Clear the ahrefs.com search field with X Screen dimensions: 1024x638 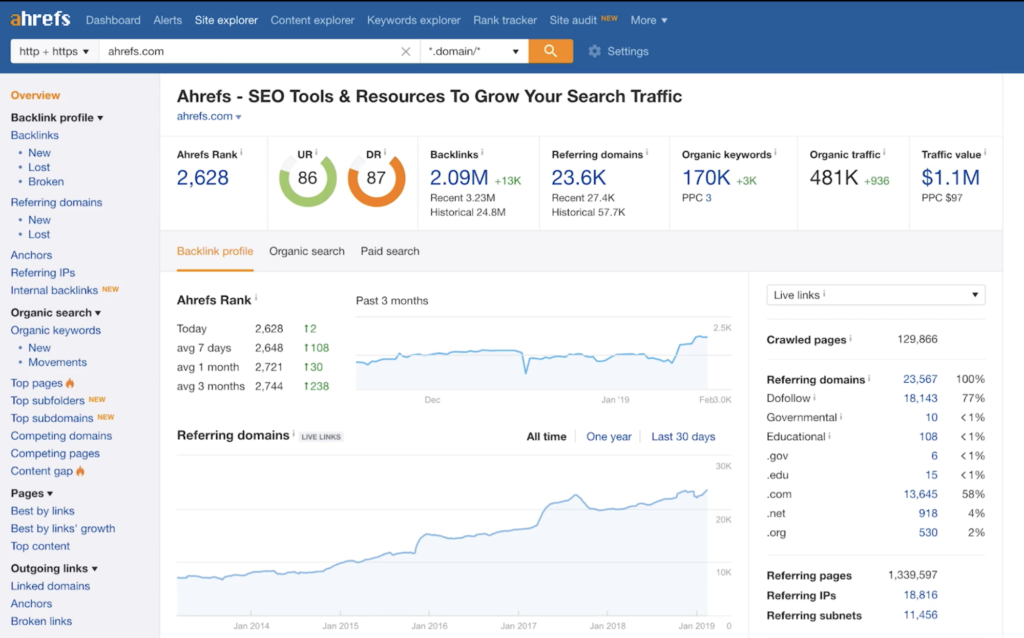pyautogui.click(x=406, y=52)
